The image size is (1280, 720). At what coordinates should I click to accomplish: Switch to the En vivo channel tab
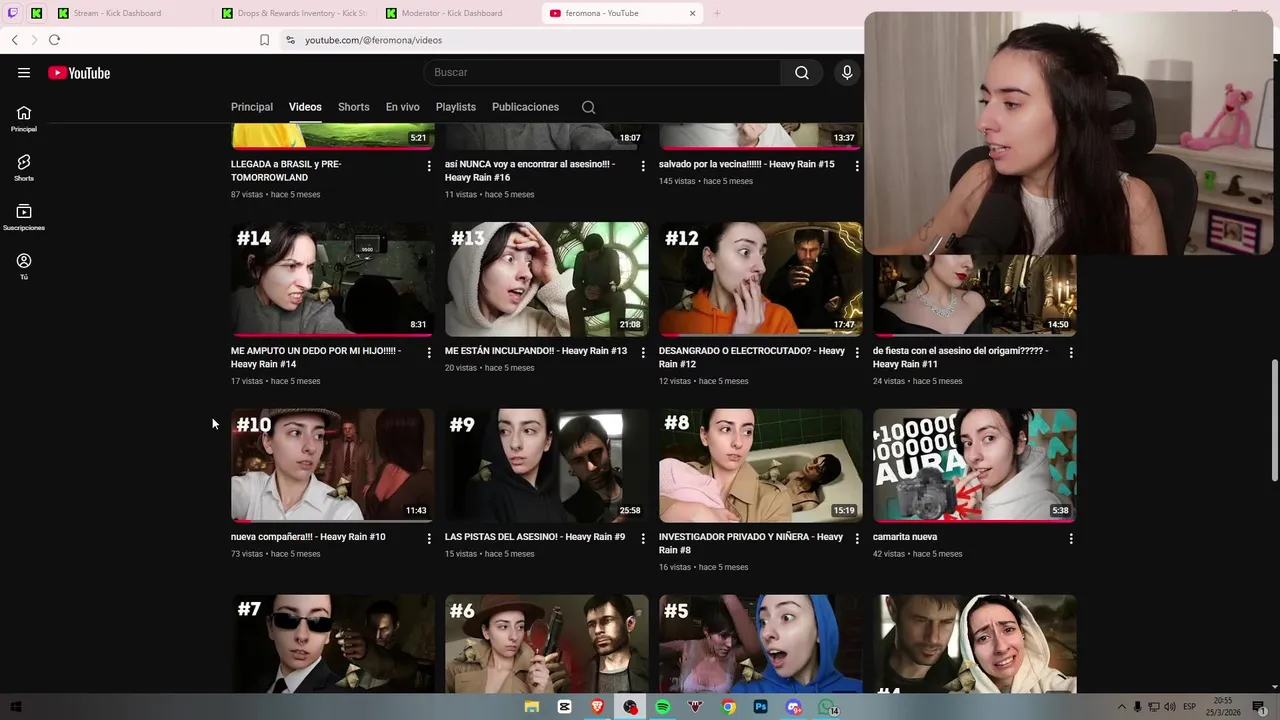point(403,107)
